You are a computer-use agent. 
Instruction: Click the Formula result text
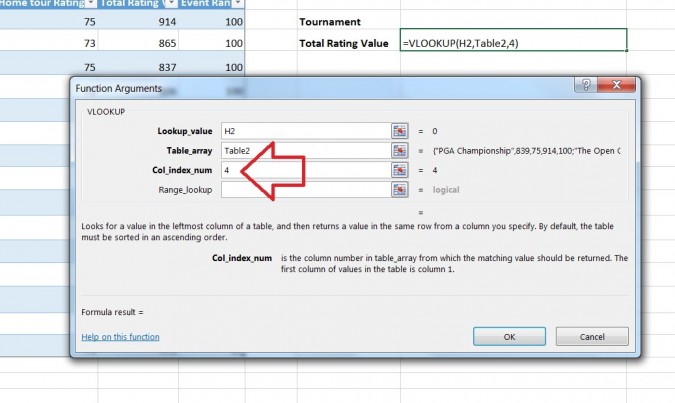point(112,312)
